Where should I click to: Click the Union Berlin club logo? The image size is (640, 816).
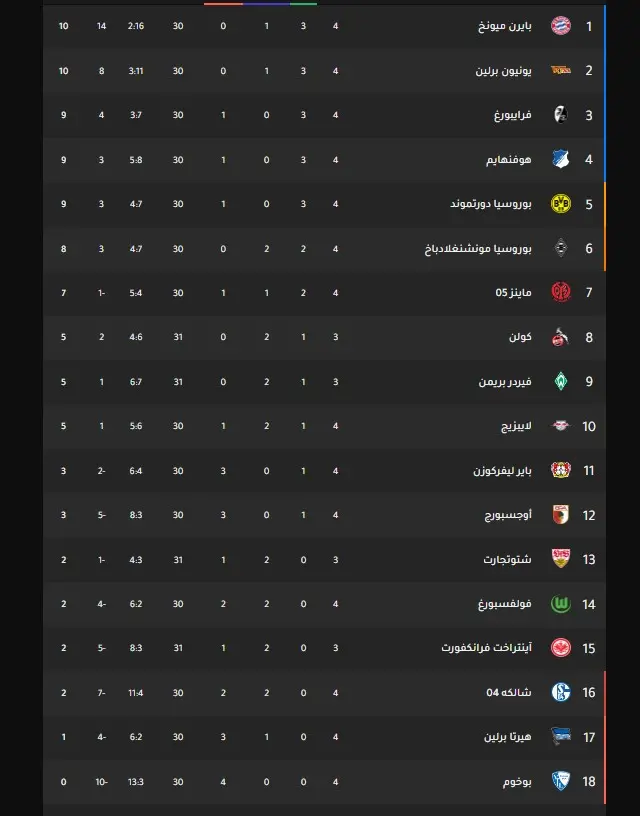tap(560, 70)
